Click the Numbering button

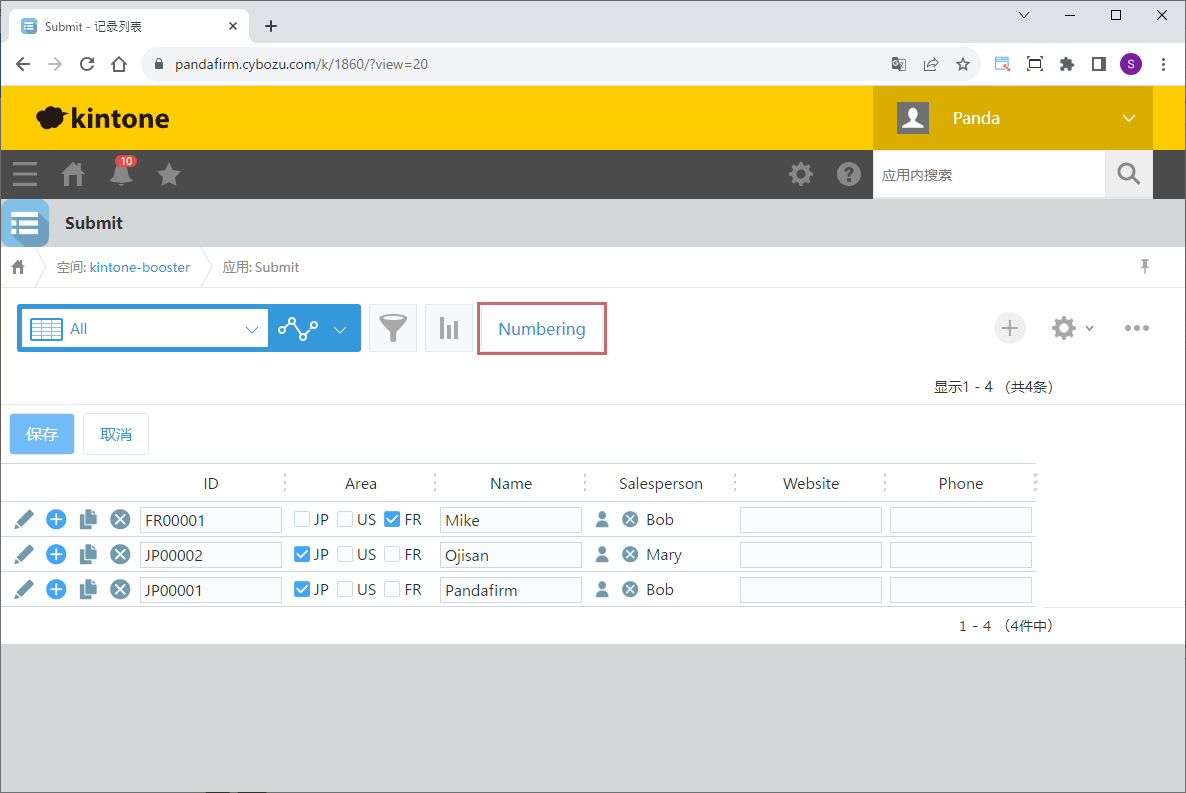click(542, 329)
